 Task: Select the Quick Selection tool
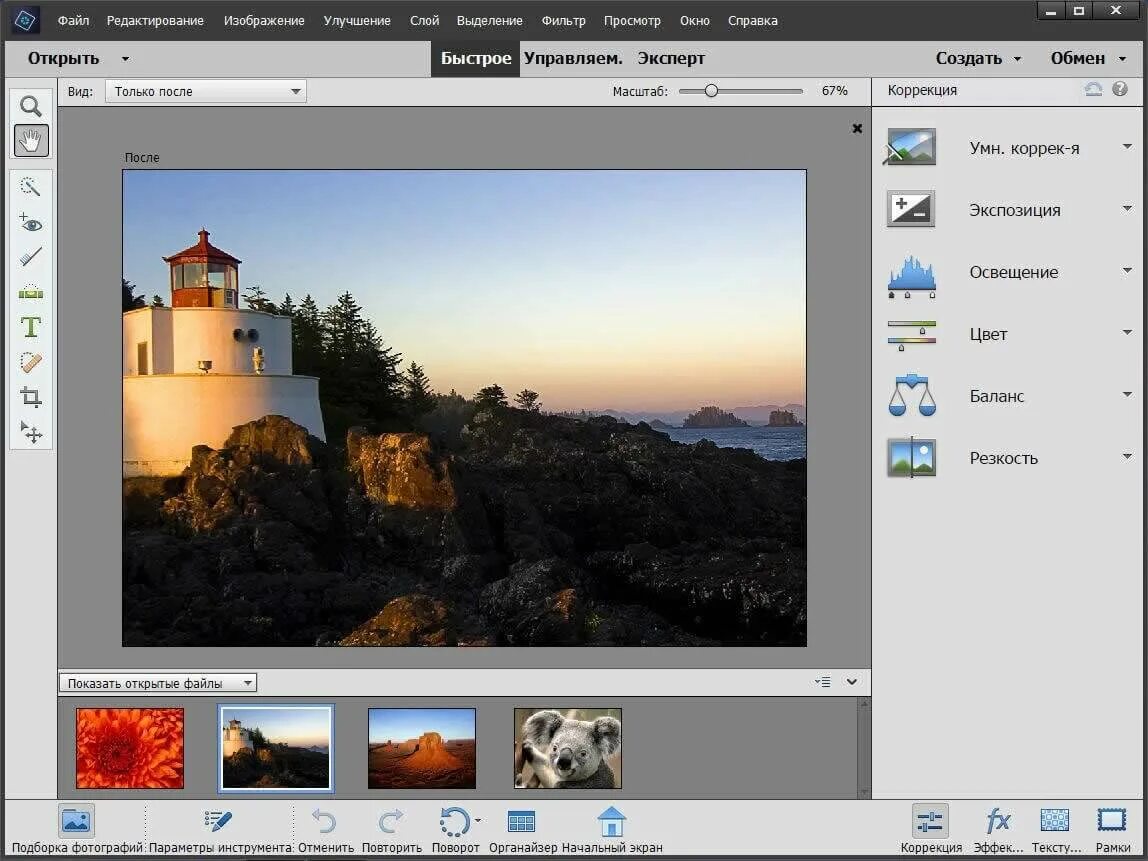(x=31, y=187)
